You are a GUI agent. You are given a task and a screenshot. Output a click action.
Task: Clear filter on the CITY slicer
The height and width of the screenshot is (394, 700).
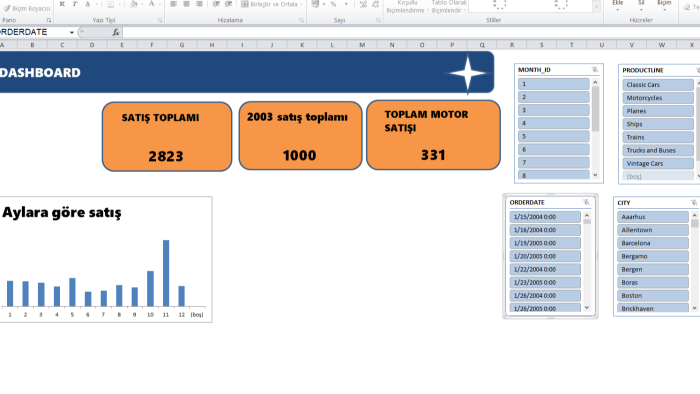[694, 203]
